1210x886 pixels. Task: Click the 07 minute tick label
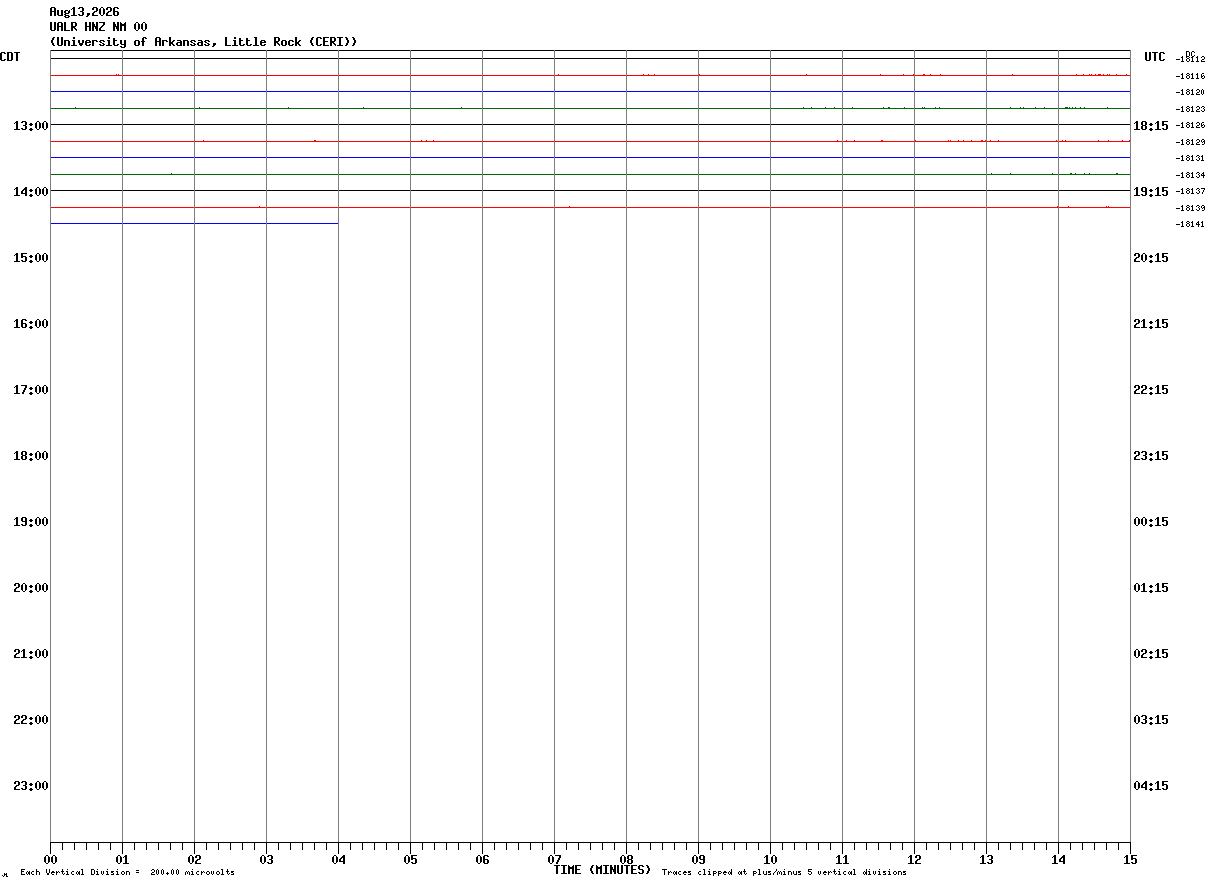pyautogui.click(x=554, y=859)
